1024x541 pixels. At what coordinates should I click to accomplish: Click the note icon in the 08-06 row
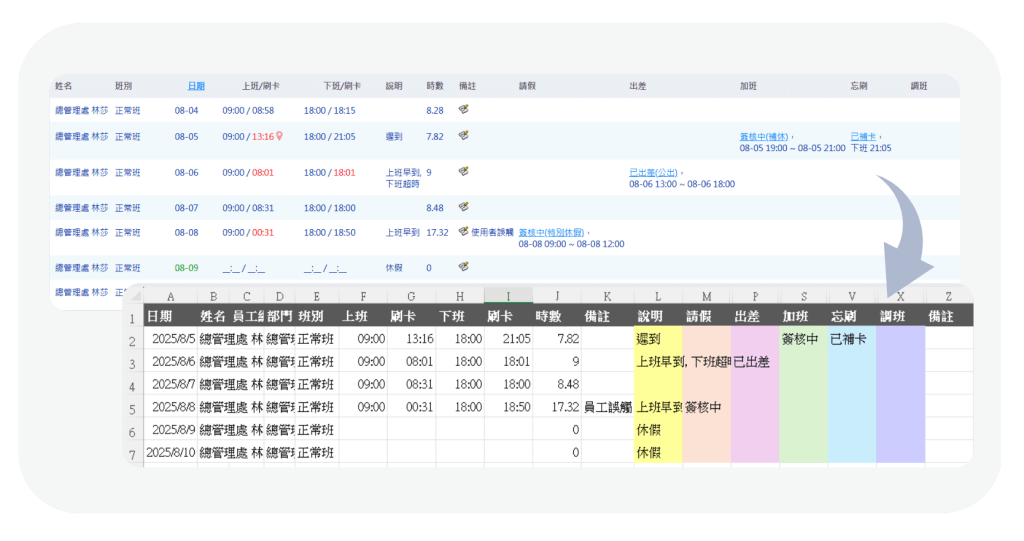pos(463,171)
